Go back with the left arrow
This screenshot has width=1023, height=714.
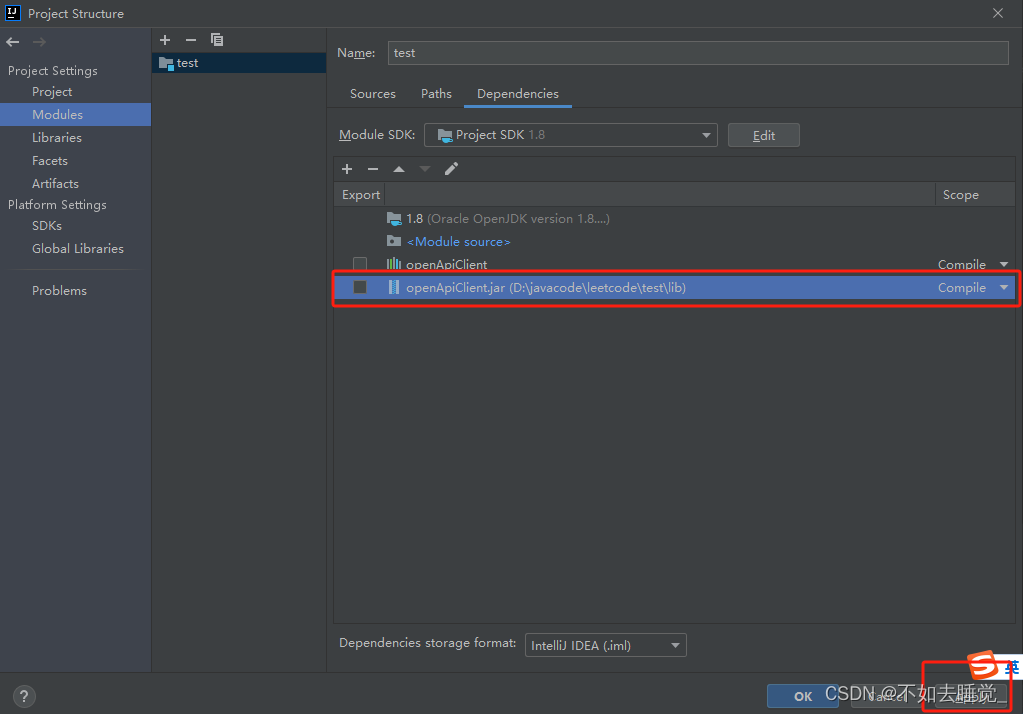pyautogui.click(x=12, y=42)
